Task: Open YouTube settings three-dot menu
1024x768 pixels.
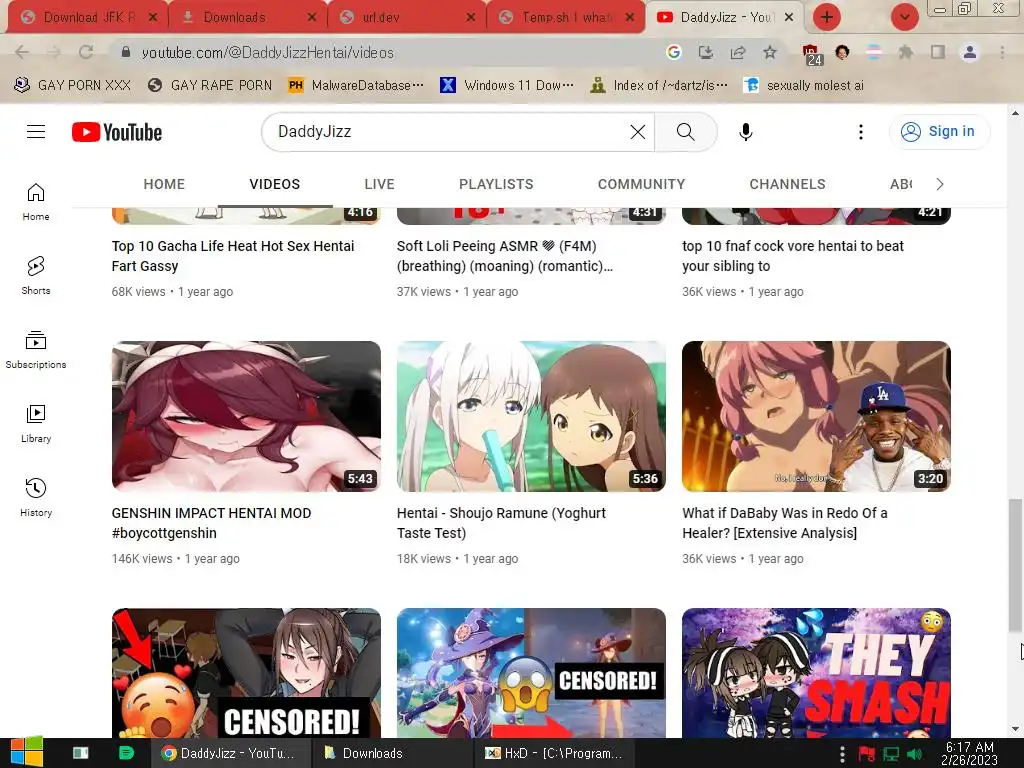Action: (861, 132)
